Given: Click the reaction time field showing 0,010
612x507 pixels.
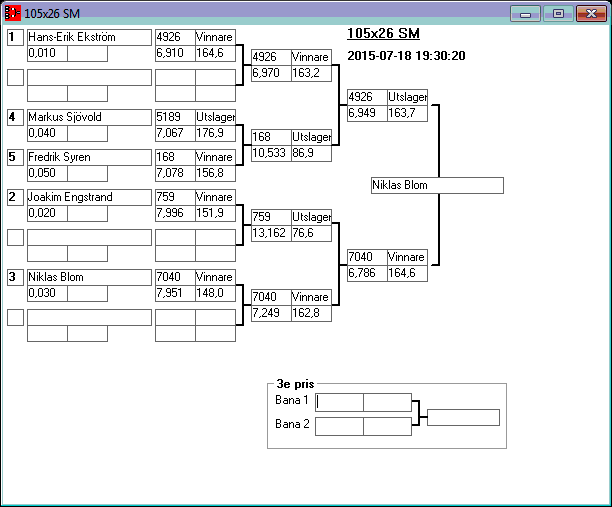Looking at the screenshot, I should 46,53.
